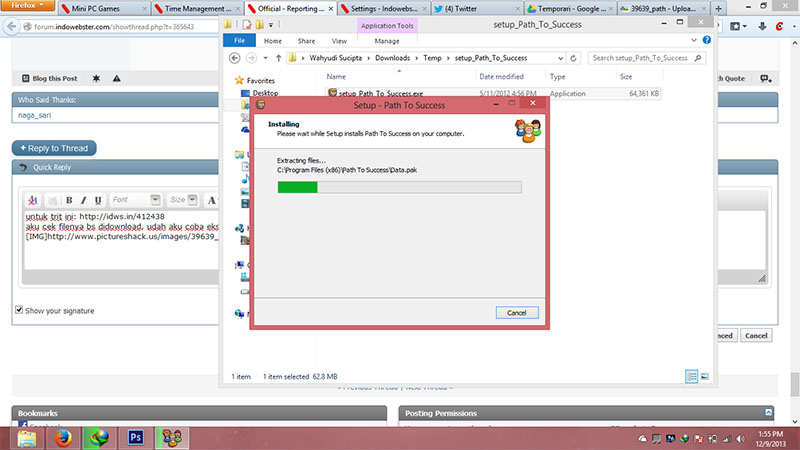Open File menu in Explorer window

(239, 41)
